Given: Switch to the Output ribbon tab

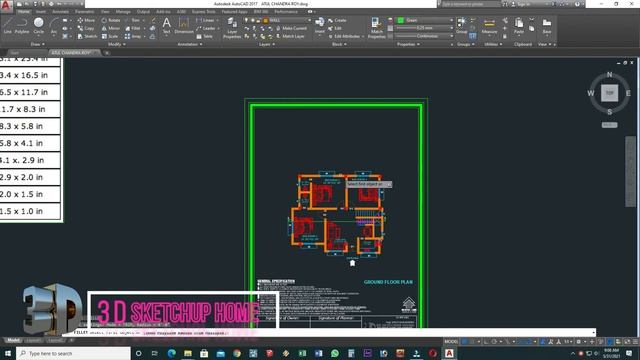Looking at the screenshot, I should point(143,12).
